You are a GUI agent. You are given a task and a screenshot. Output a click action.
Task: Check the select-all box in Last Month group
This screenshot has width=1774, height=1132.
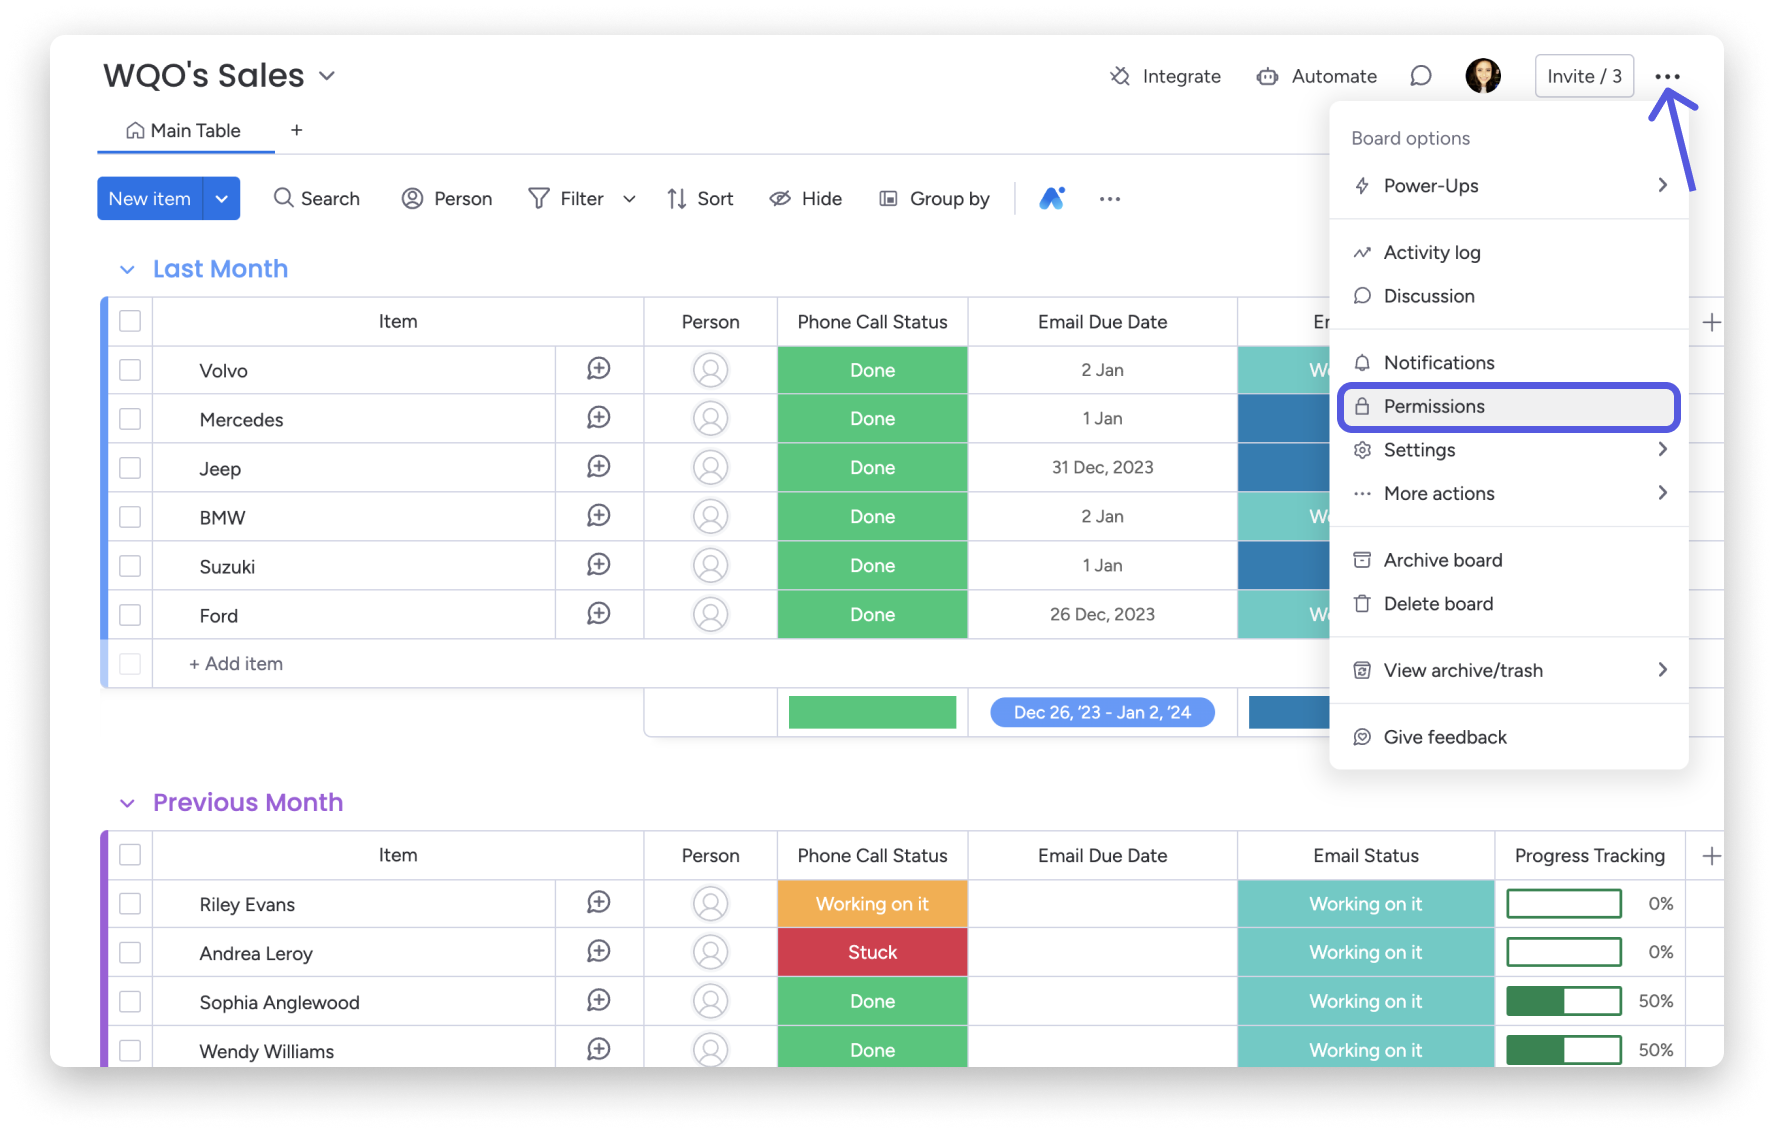point(129,321)
